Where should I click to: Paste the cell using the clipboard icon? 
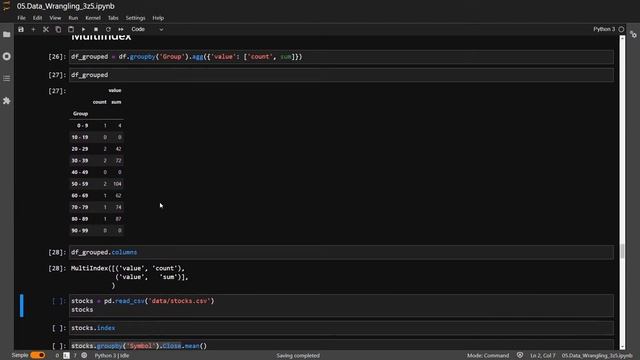(x=71, y=29)
